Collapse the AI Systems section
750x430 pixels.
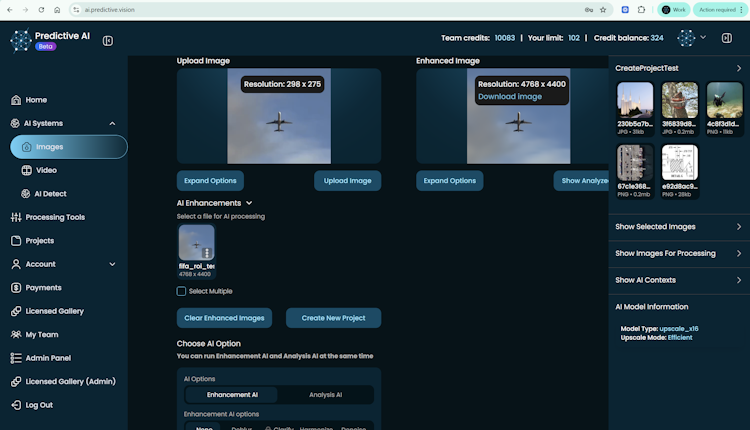tap(112, 123)
